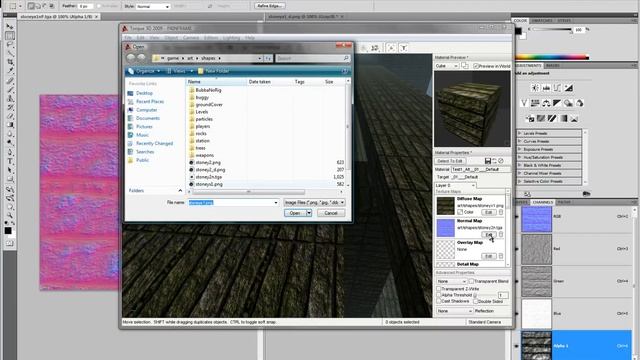The image size is (640, 360).
Task: Click Cancel in the Open dialog
Action: [x=331, y=213]
